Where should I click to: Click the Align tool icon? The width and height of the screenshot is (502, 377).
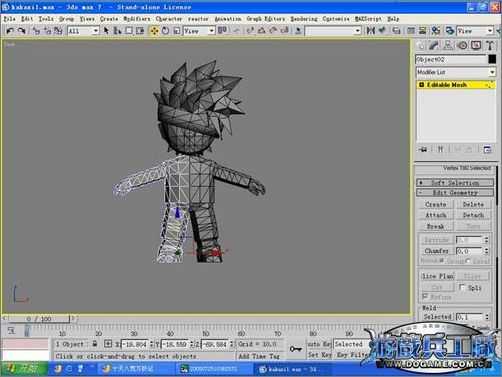[382, 31]
